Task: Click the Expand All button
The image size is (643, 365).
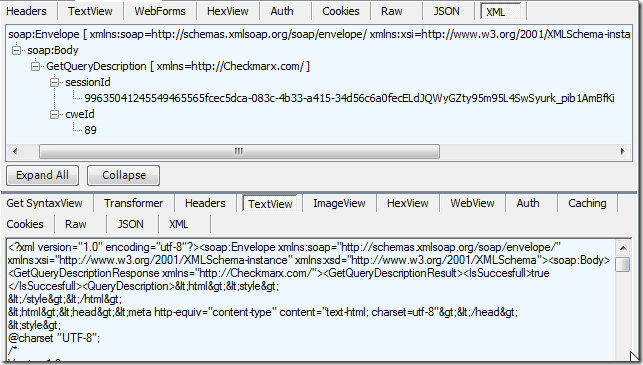Action: coord(42,176)
